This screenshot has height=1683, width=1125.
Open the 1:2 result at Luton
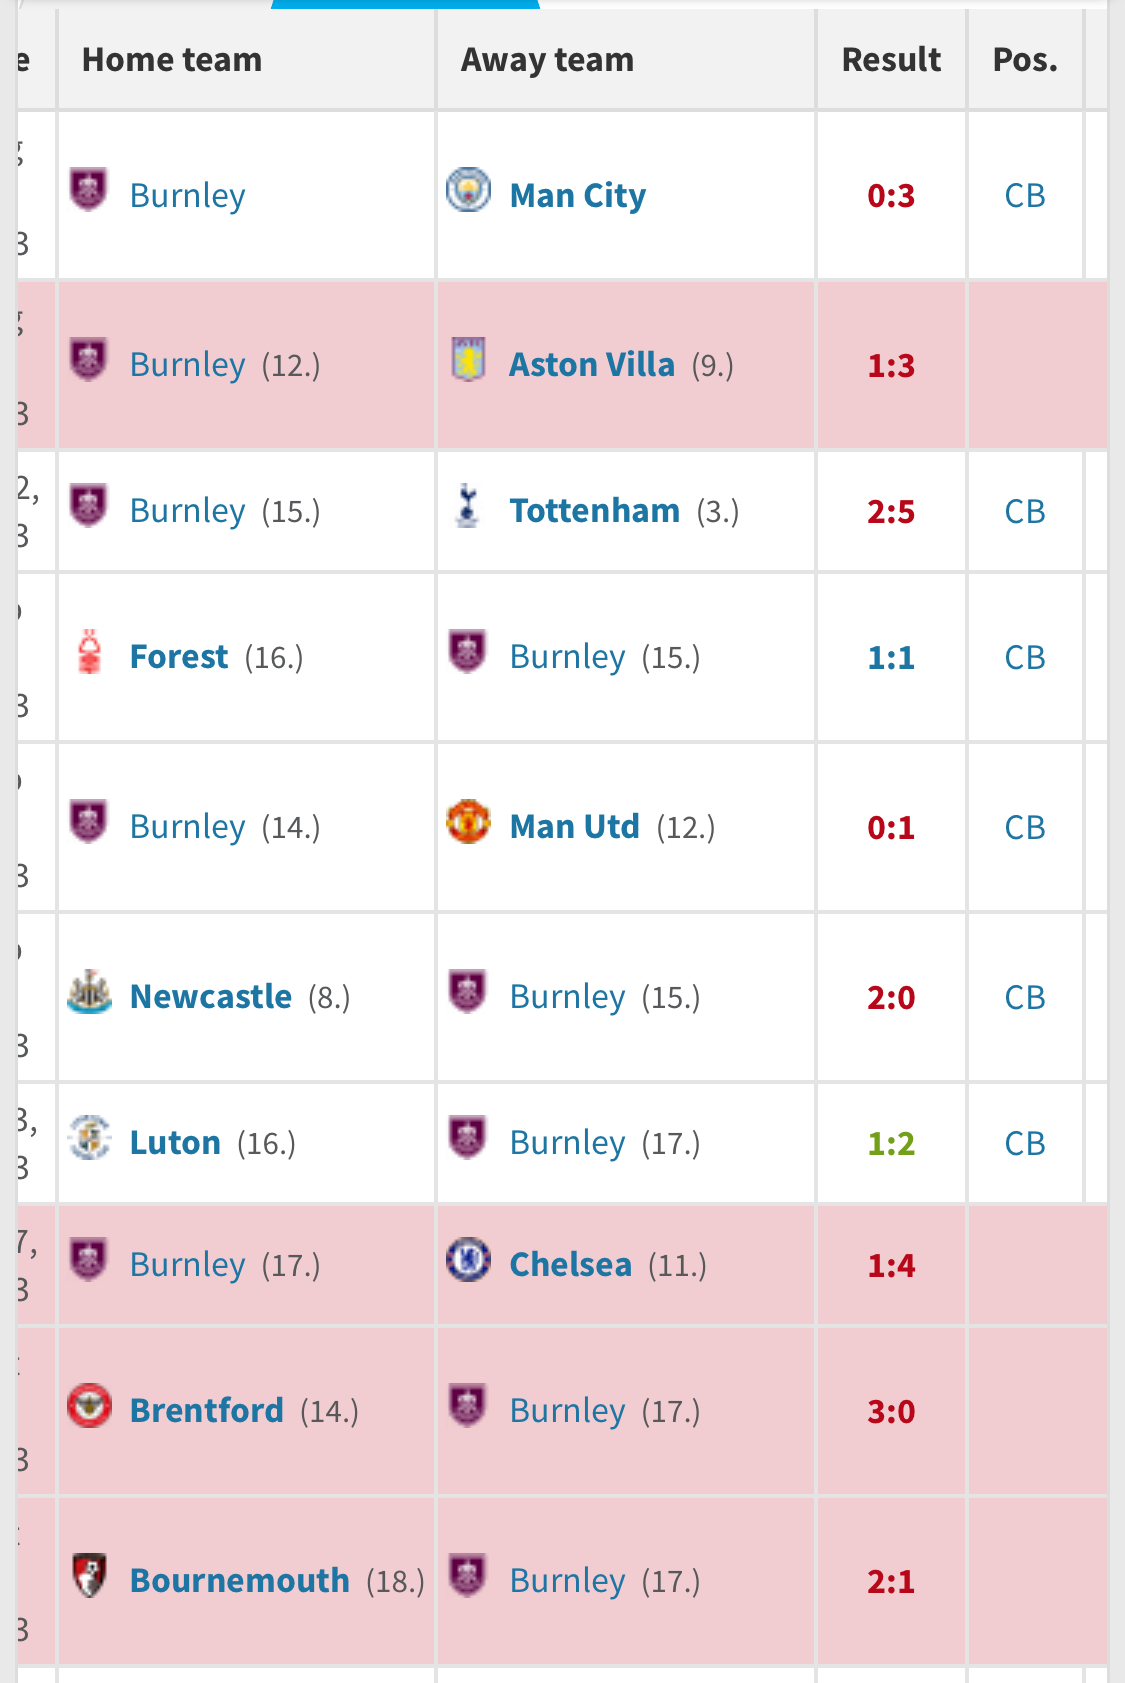pos(891,1144)
